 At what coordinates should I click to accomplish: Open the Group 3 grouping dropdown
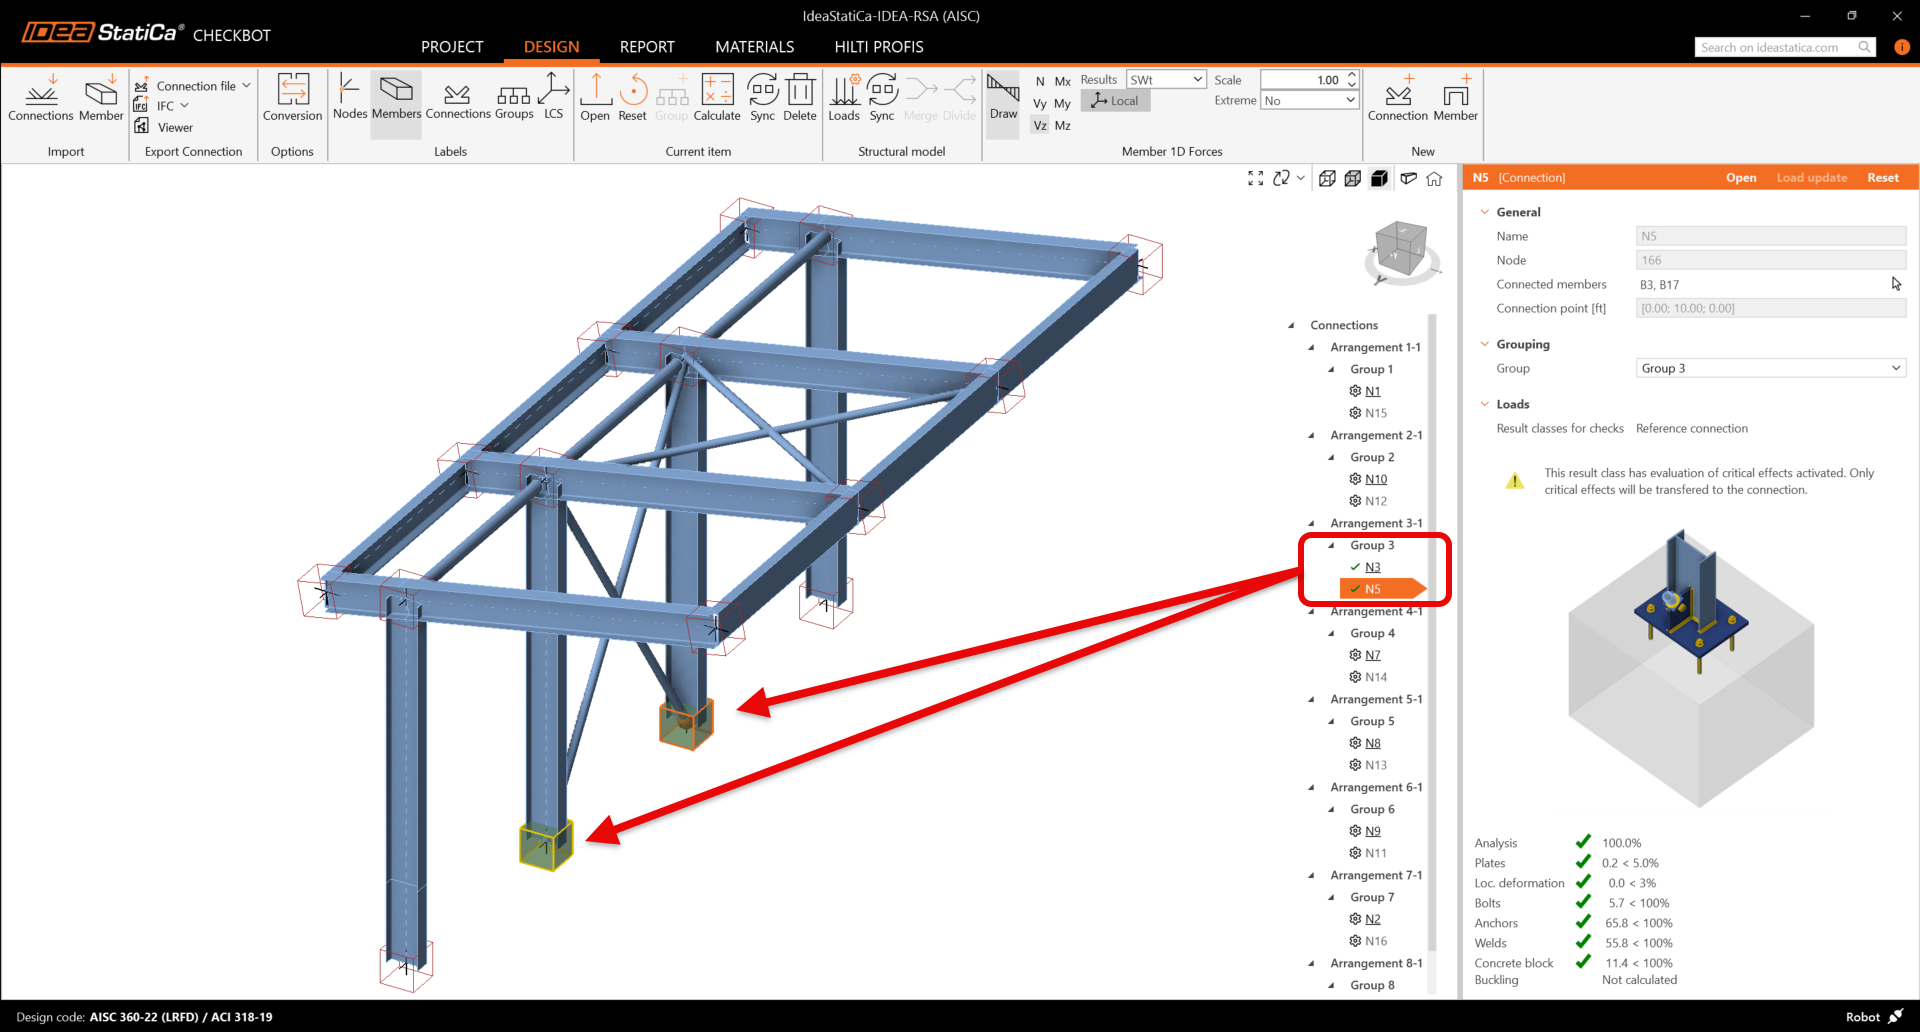pos(1770,369)
